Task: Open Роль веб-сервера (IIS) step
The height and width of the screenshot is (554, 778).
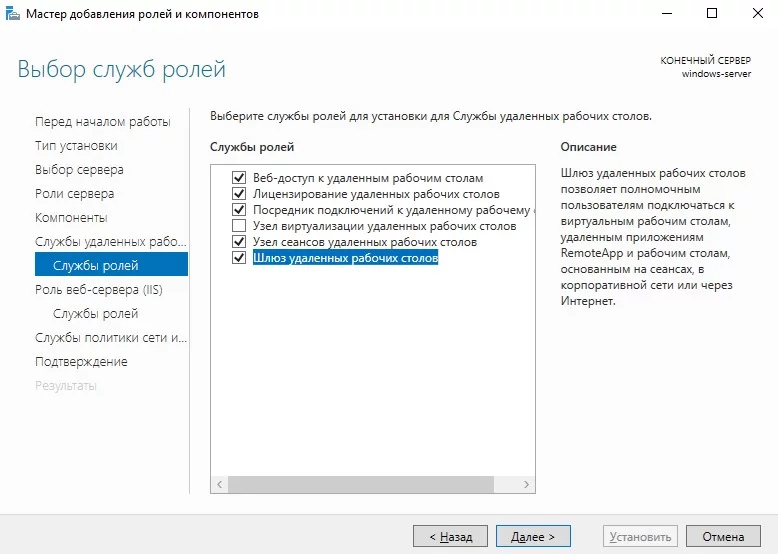Action: click(x=99, y=290)
